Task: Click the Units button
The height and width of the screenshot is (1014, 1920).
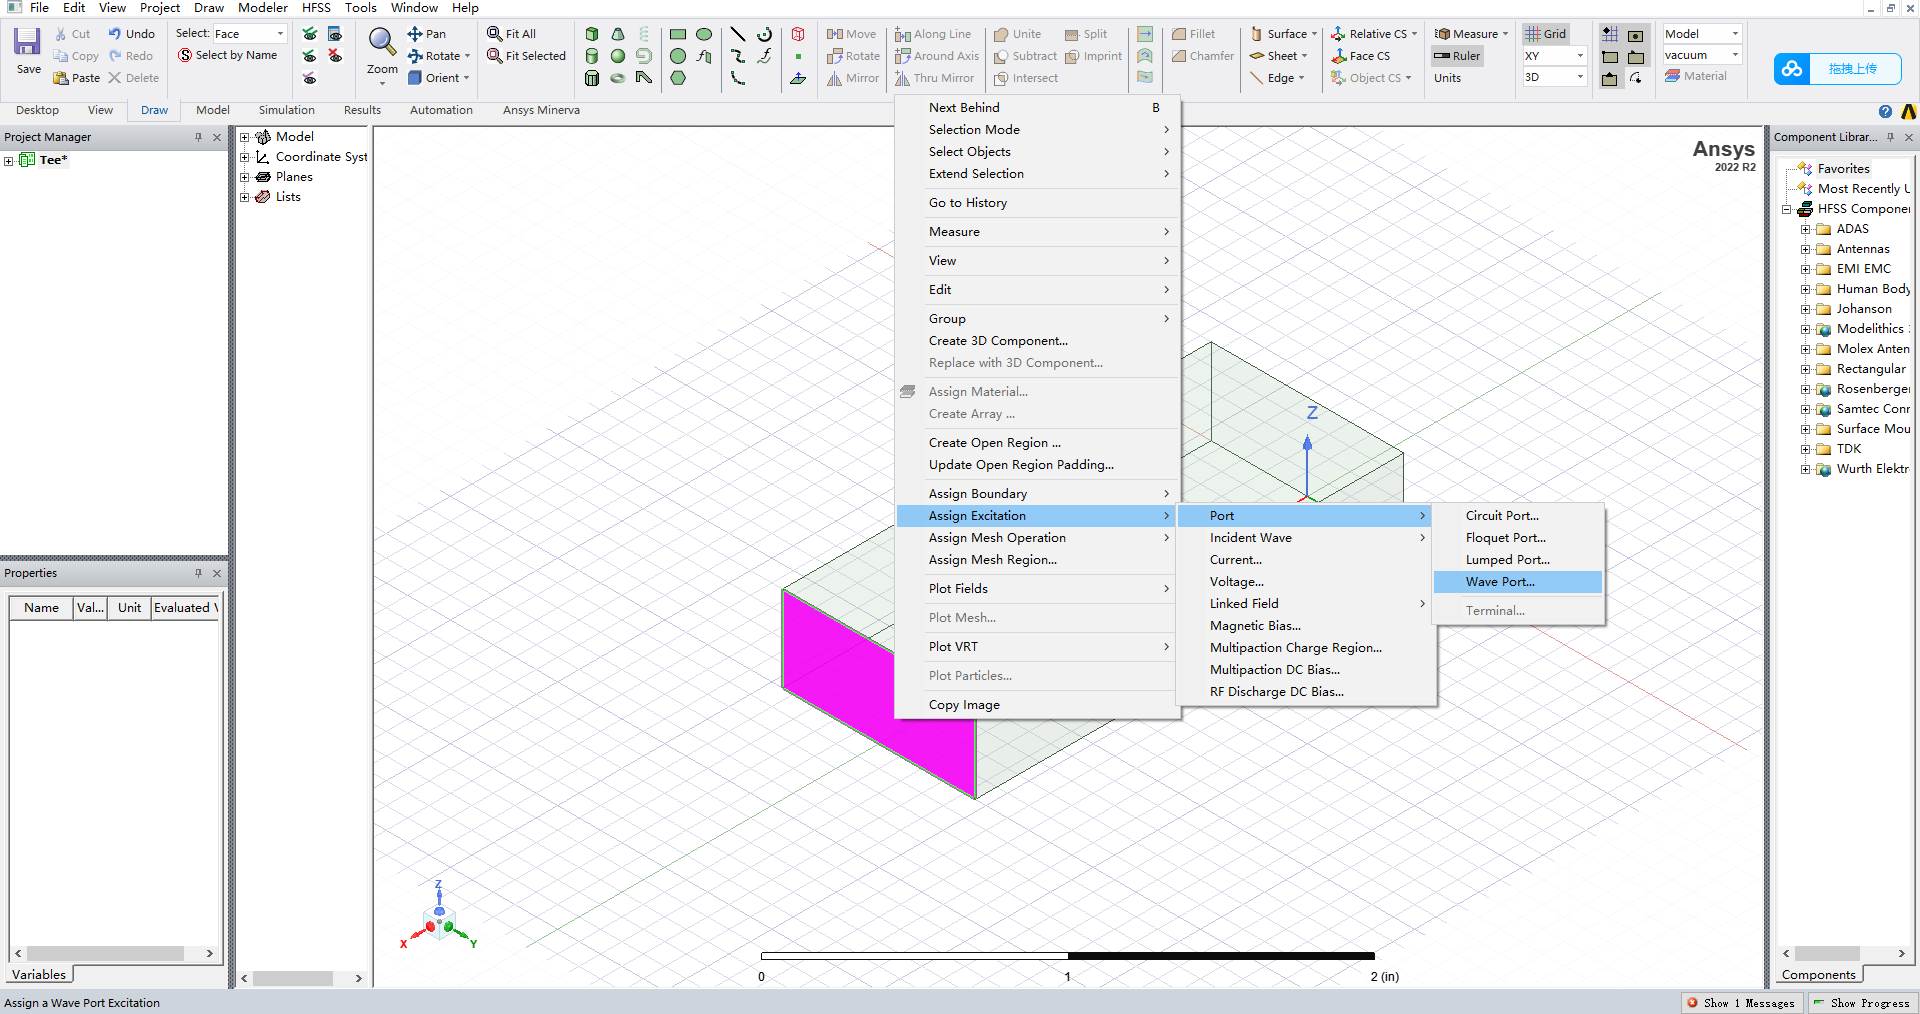Action: pos(1447,78)
